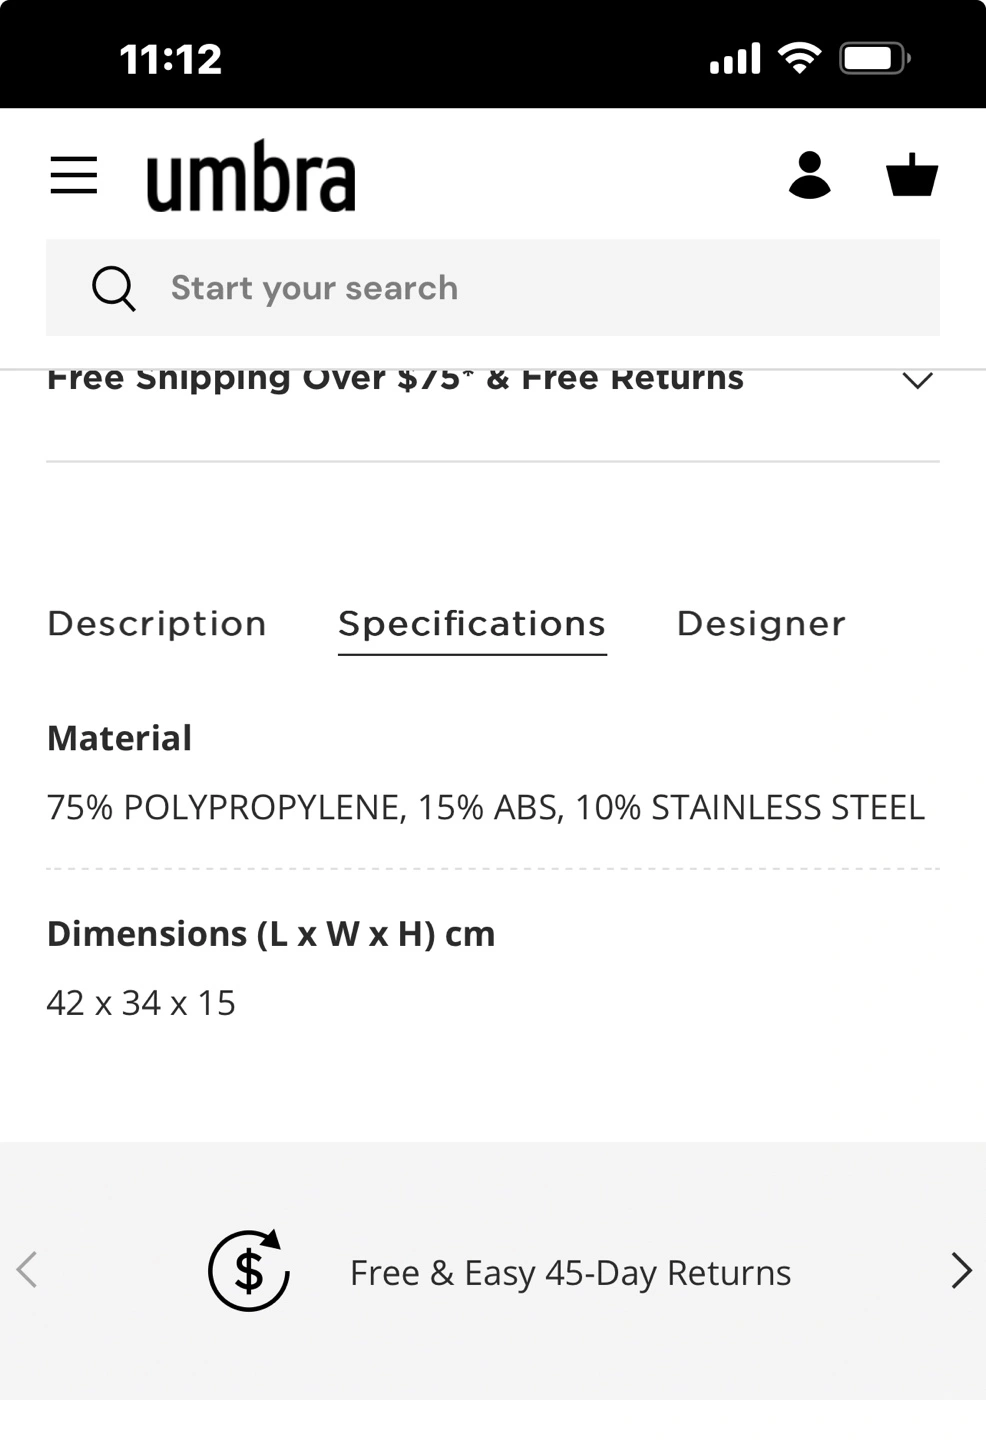This screenshot has height=1440, width=986.
Task: Tap the 11:12 clock in status bar
Action: pos(170,59)
